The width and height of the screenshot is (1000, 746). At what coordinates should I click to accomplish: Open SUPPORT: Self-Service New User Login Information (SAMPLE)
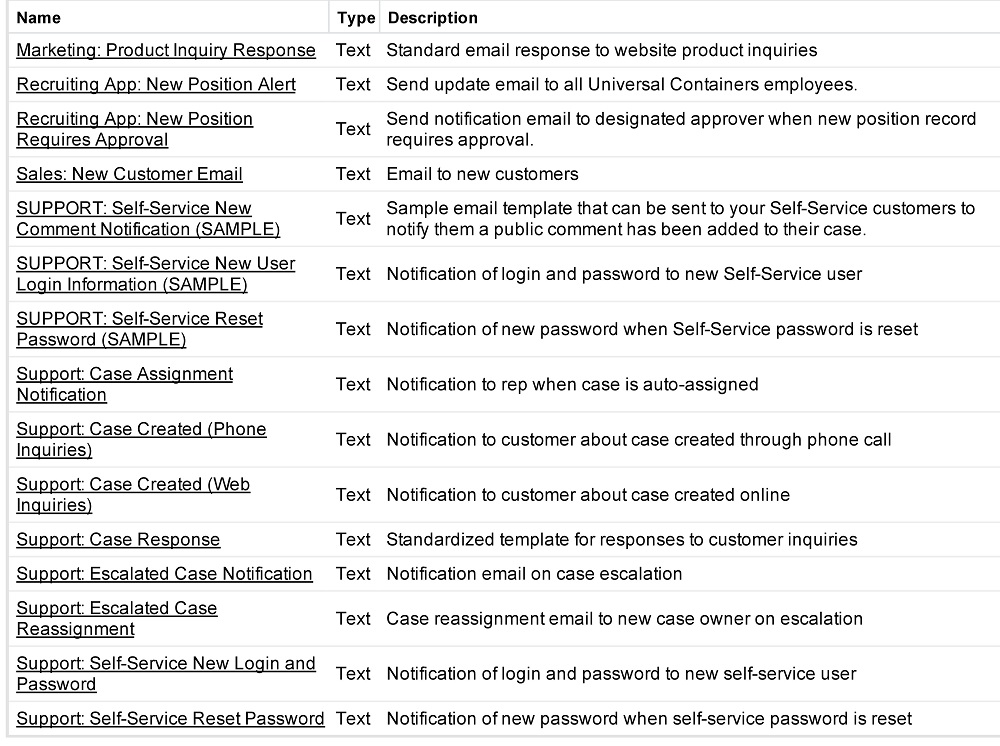[155, 273]
